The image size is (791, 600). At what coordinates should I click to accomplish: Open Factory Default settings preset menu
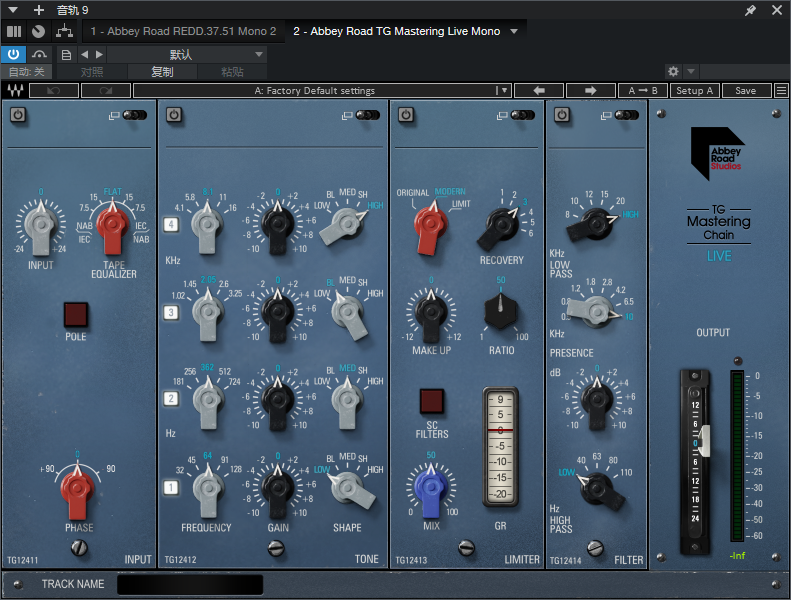coord(323,91)
